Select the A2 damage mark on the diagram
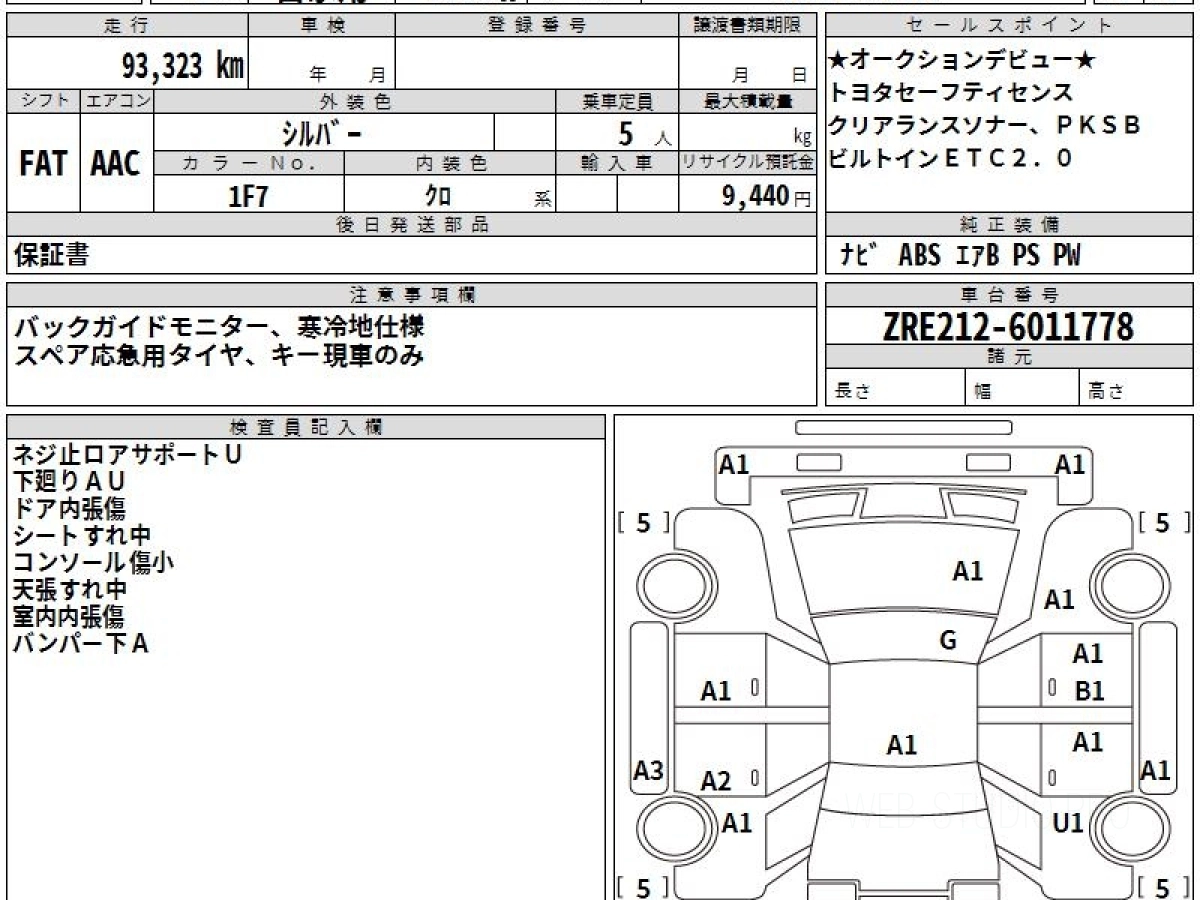The image size is (1200, 900). (x=716, y=781)
